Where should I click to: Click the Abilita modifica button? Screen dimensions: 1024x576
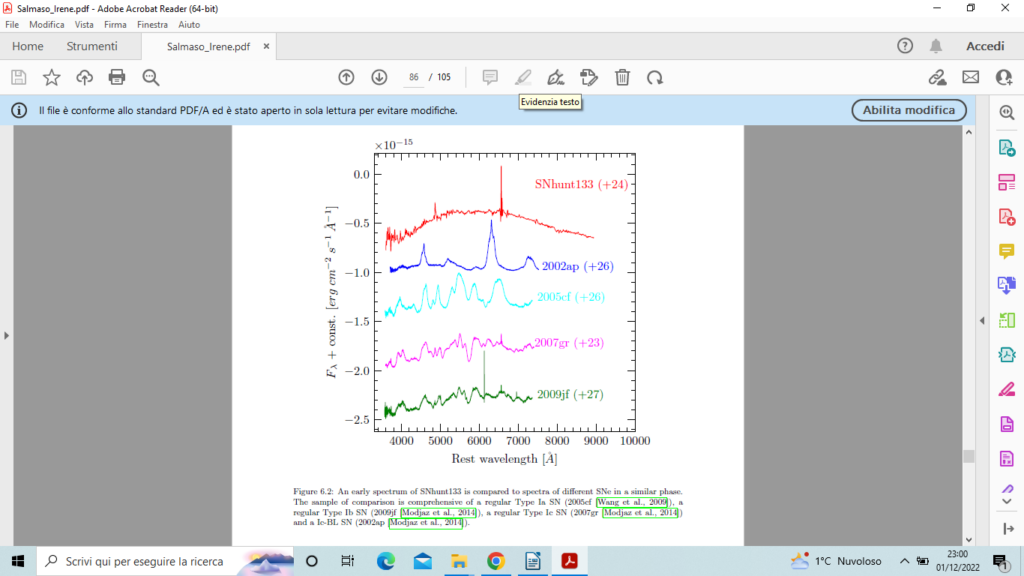[909, 110]
